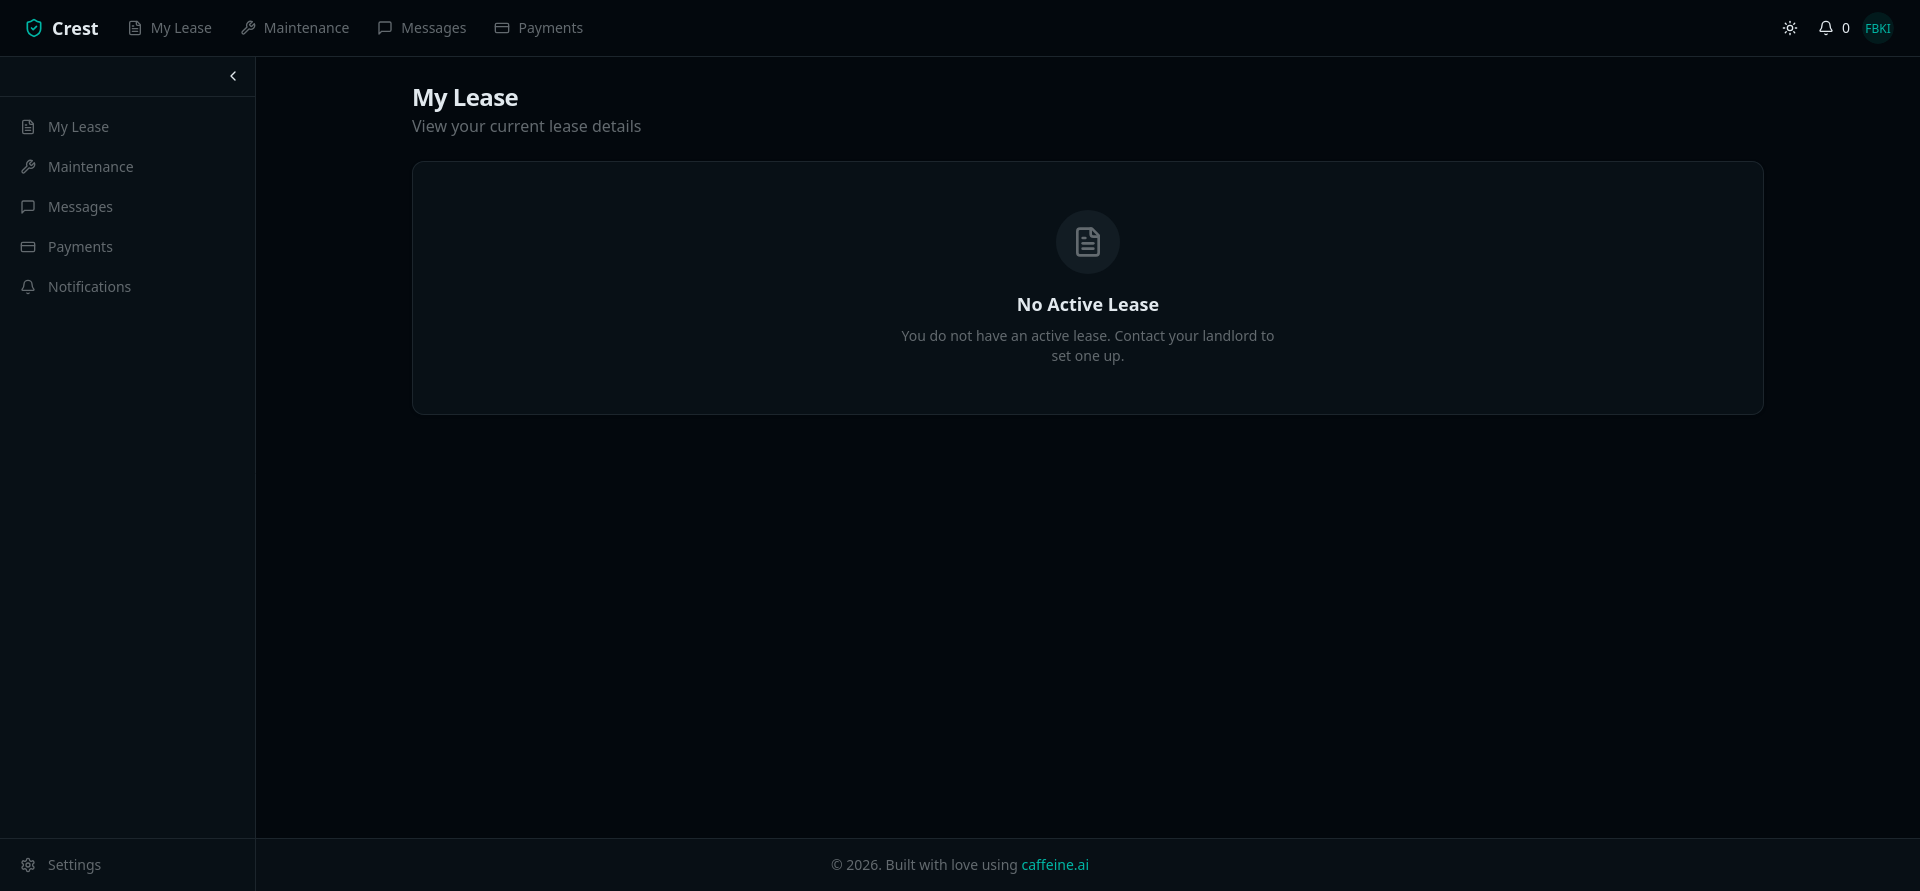Click the sidebar Messages chat bubble icon
Viewport: 1920px width, 891px height.
(28, 207)
